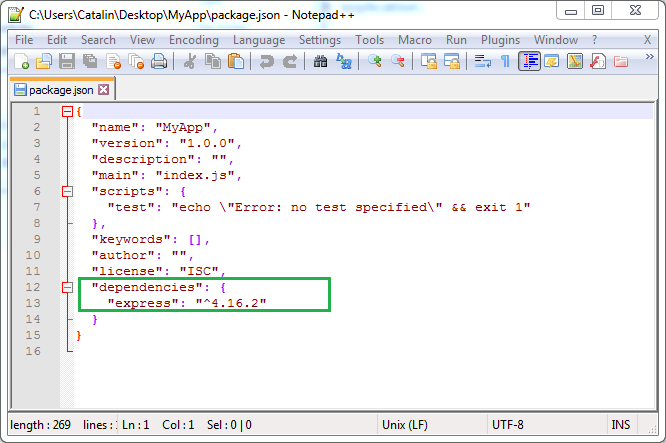Viewport: 666px width, 443px height.
Task: Close the package.json tab with its red X
Action: [104, 90]
